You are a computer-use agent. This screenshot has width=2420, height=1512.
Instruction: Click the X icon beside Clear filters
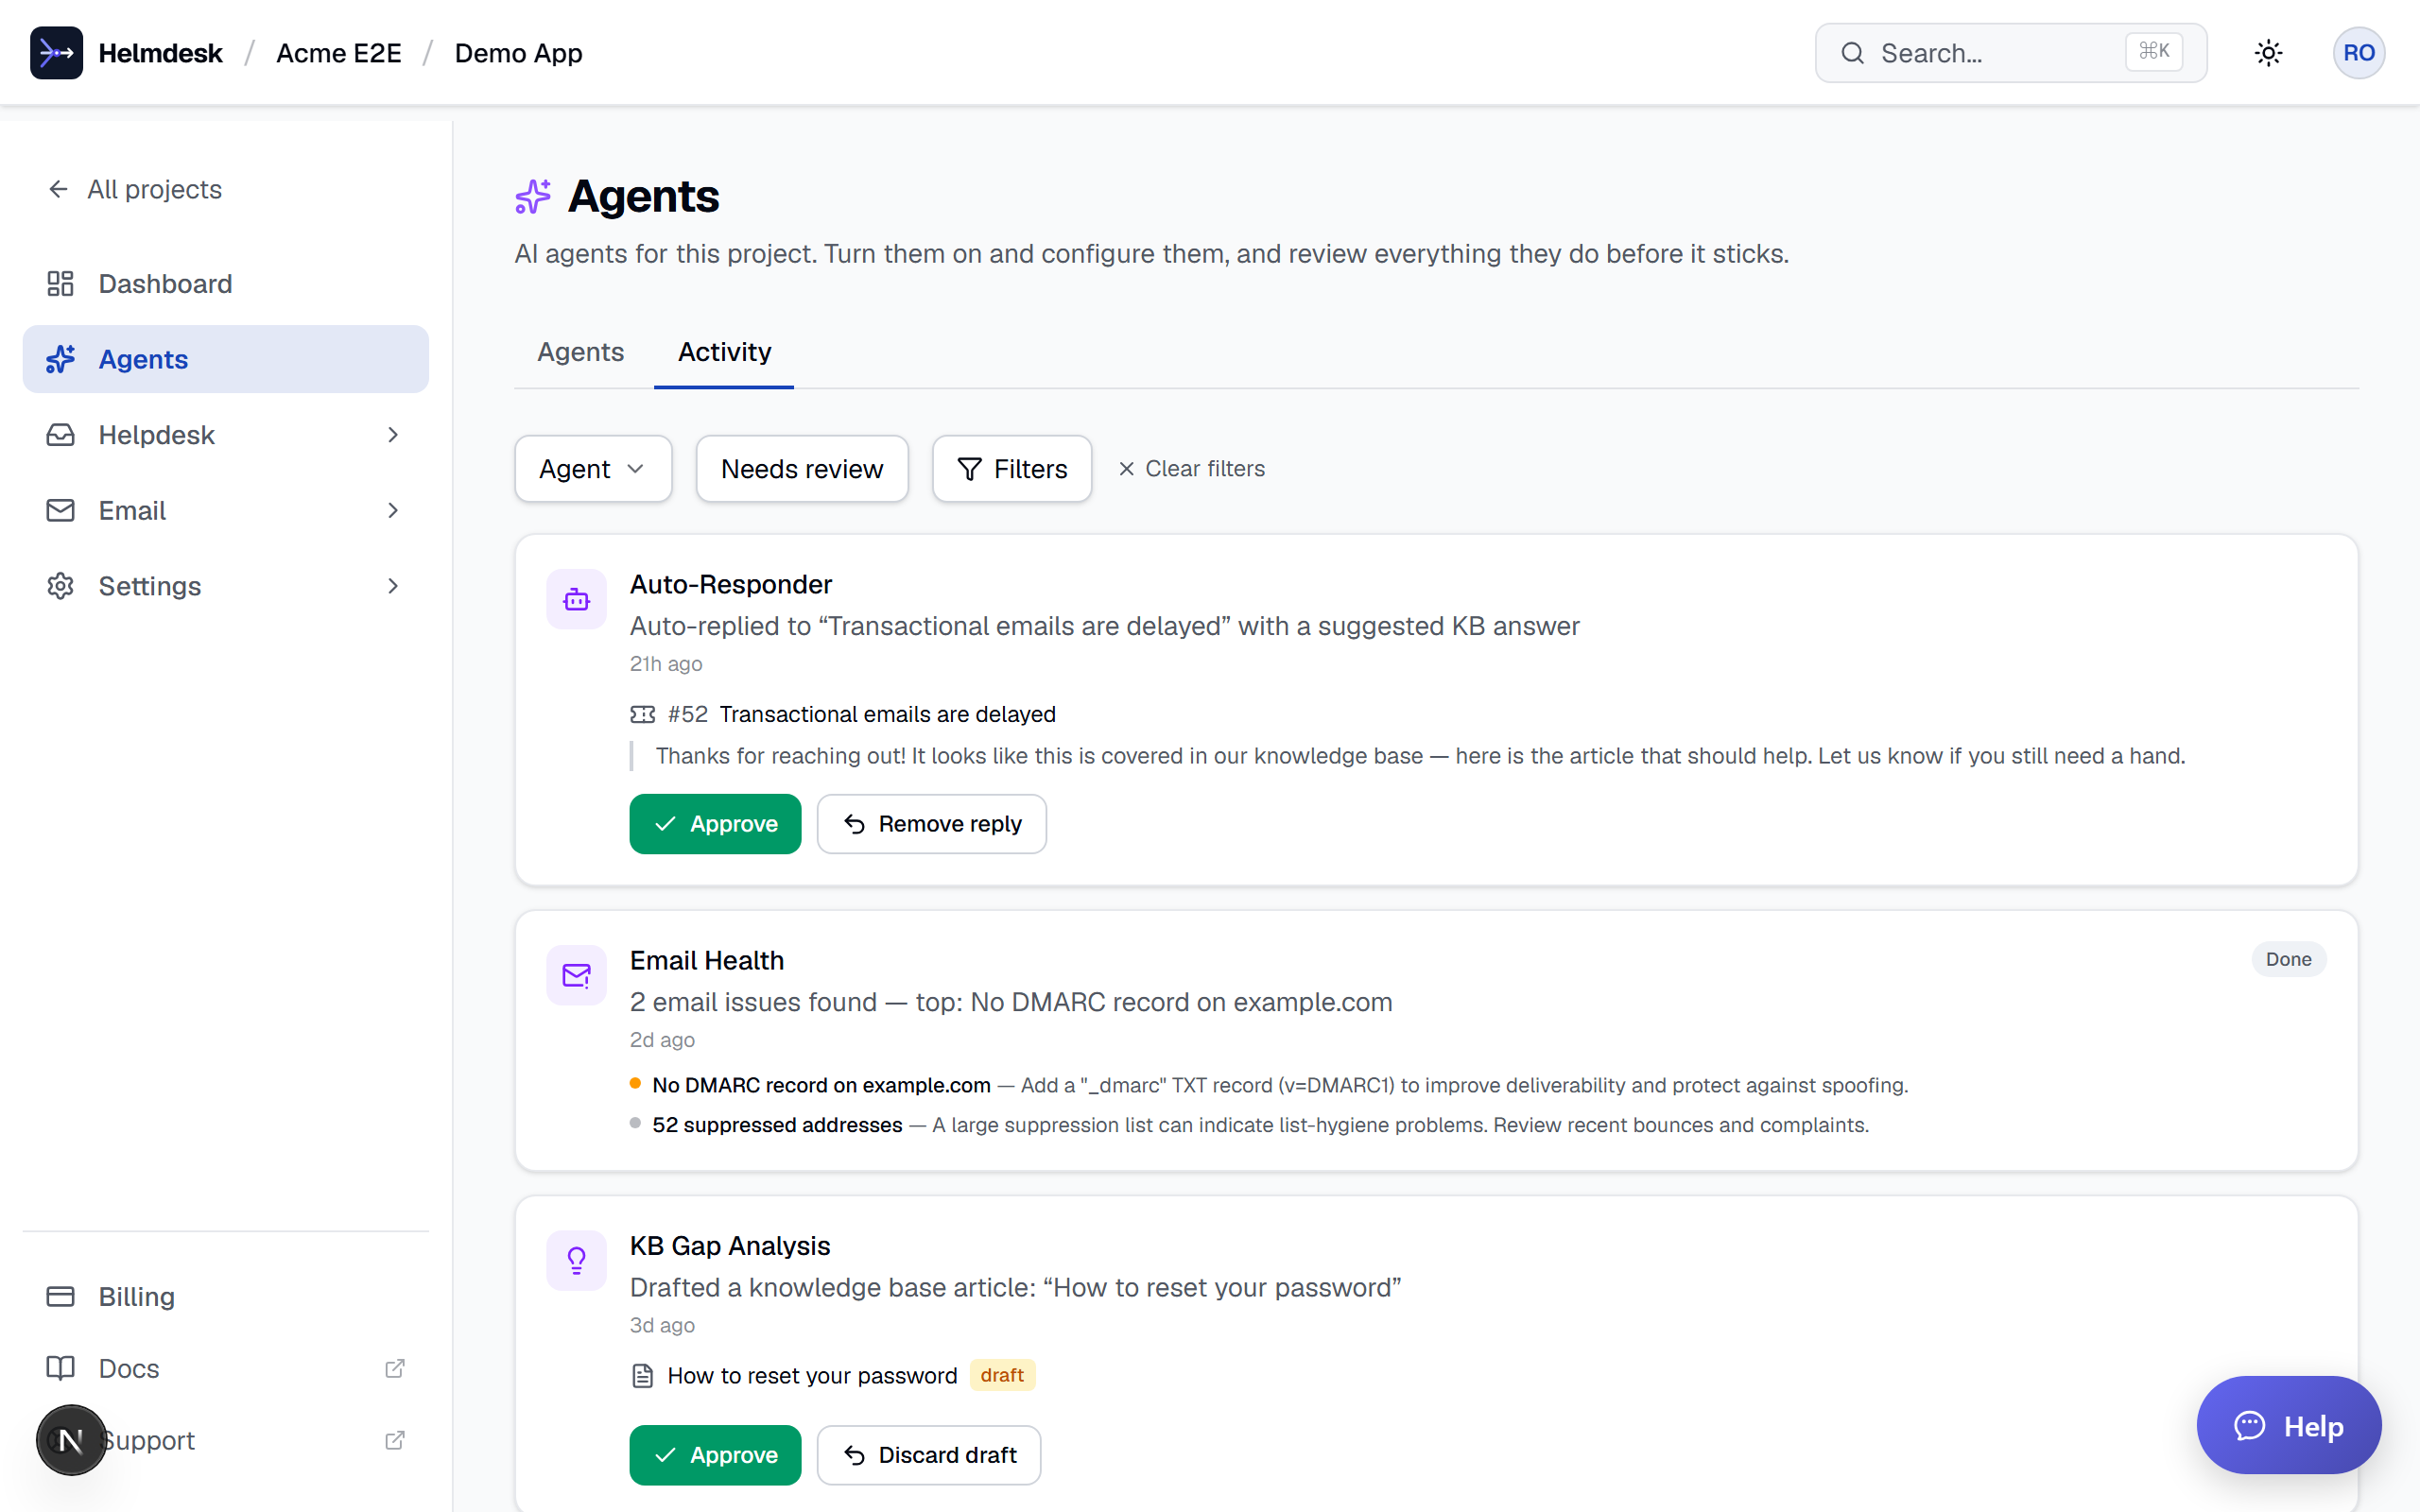point(1126,469)
